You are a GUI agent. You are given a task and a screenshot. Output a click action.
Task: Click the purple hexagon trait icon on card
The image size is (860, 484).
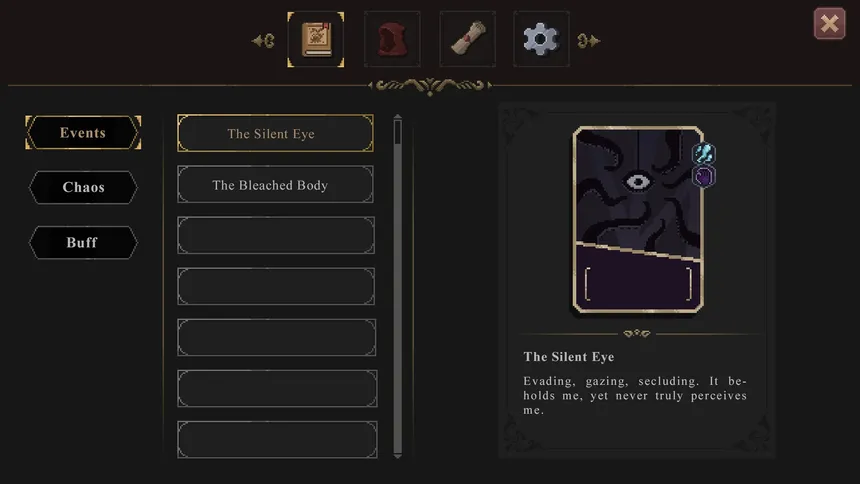(x=704, y=177)
